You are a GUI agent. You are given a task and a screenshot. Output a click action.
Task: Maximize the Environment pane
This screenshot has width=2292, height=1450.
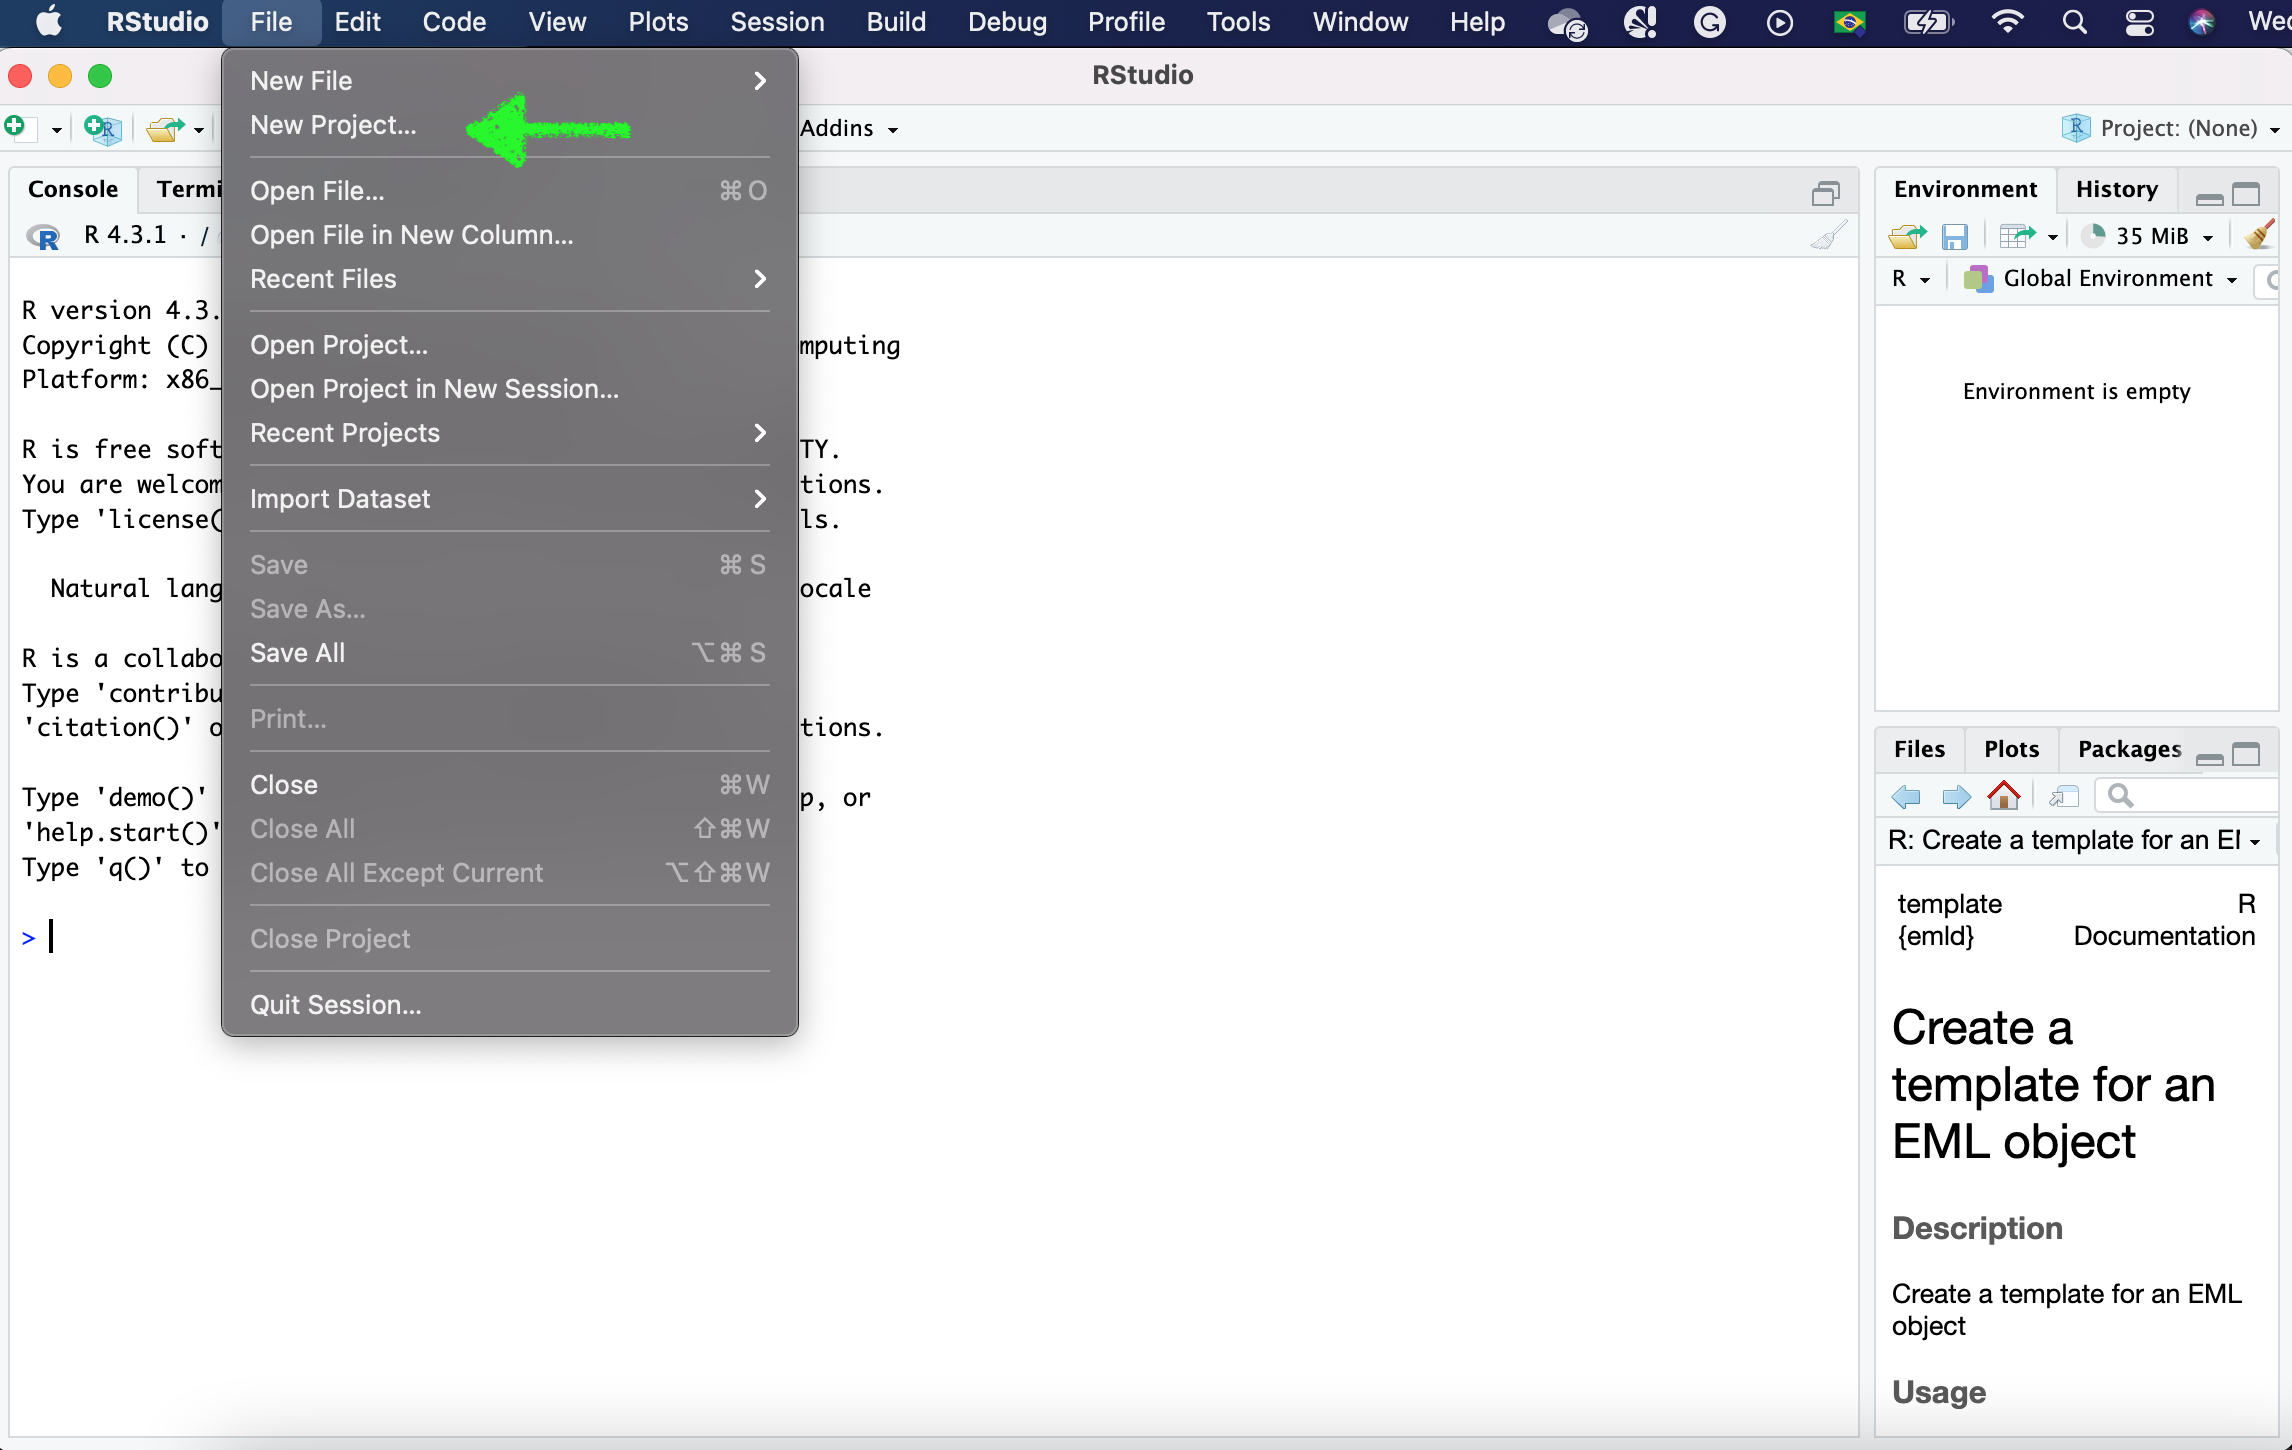pyautogui.click(x=2246, y=194)
